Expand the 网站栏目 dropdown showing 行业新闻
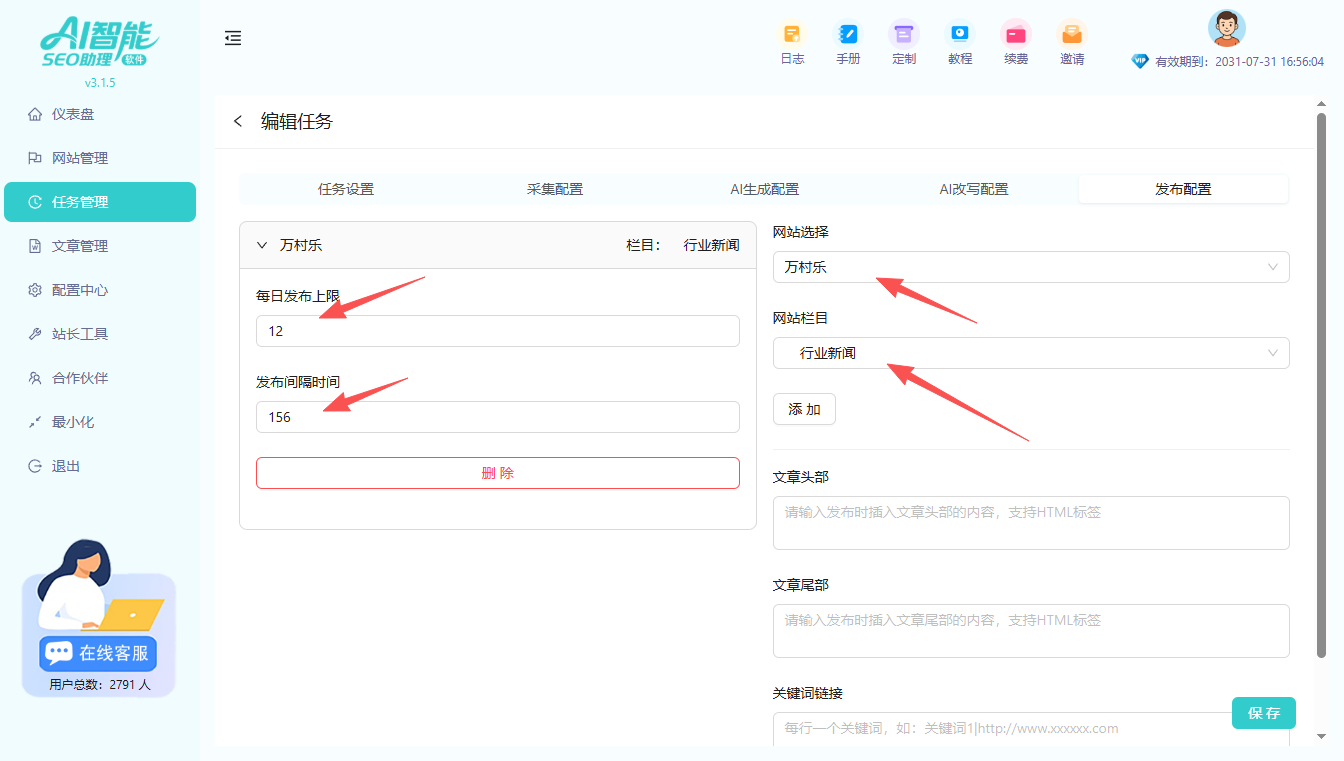This screenshot has height=761, width=1344. coord(1030,353)
